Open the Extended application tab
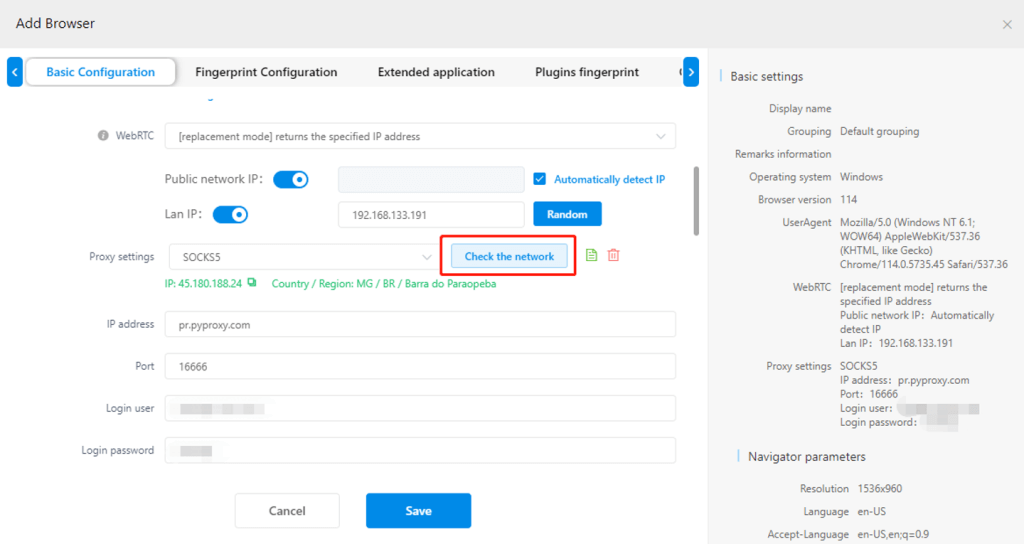 pos(436,72)
